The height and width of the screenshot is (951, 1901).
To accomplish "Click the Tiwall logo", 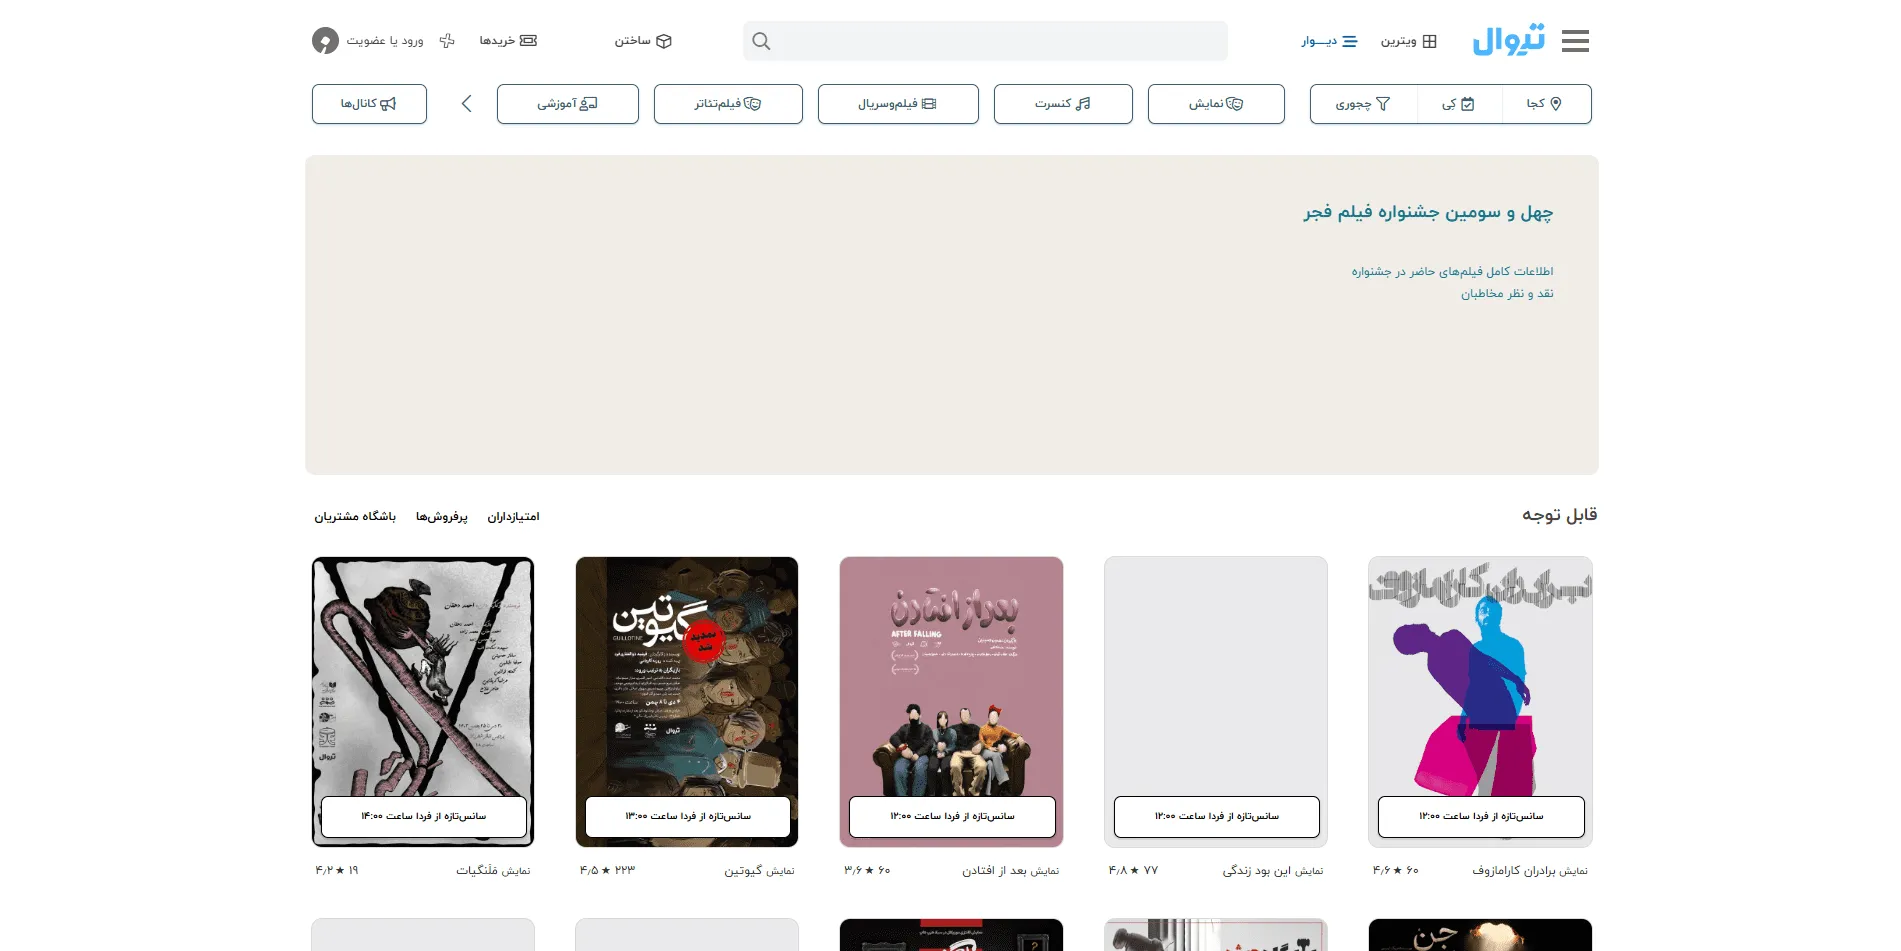I will pyautogui.click(x=1508, y=40).
